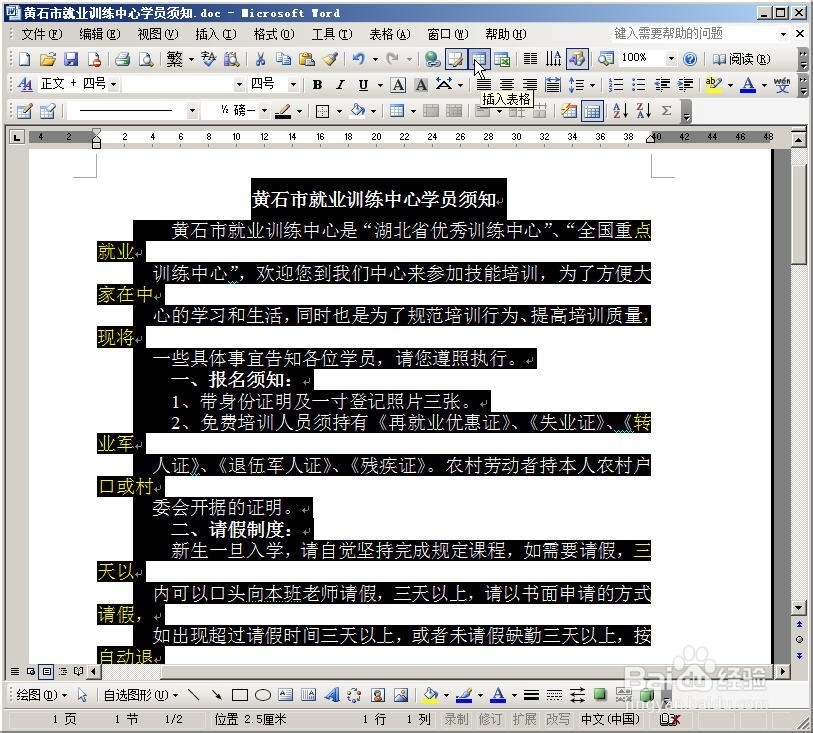Toggle the Draw Table pencil tool
The image size is (813, 733).
24,110
